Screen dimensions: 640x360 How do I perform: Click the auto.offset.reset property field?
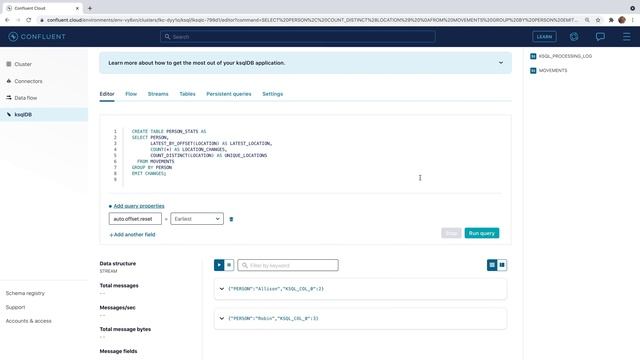point(135,219)
